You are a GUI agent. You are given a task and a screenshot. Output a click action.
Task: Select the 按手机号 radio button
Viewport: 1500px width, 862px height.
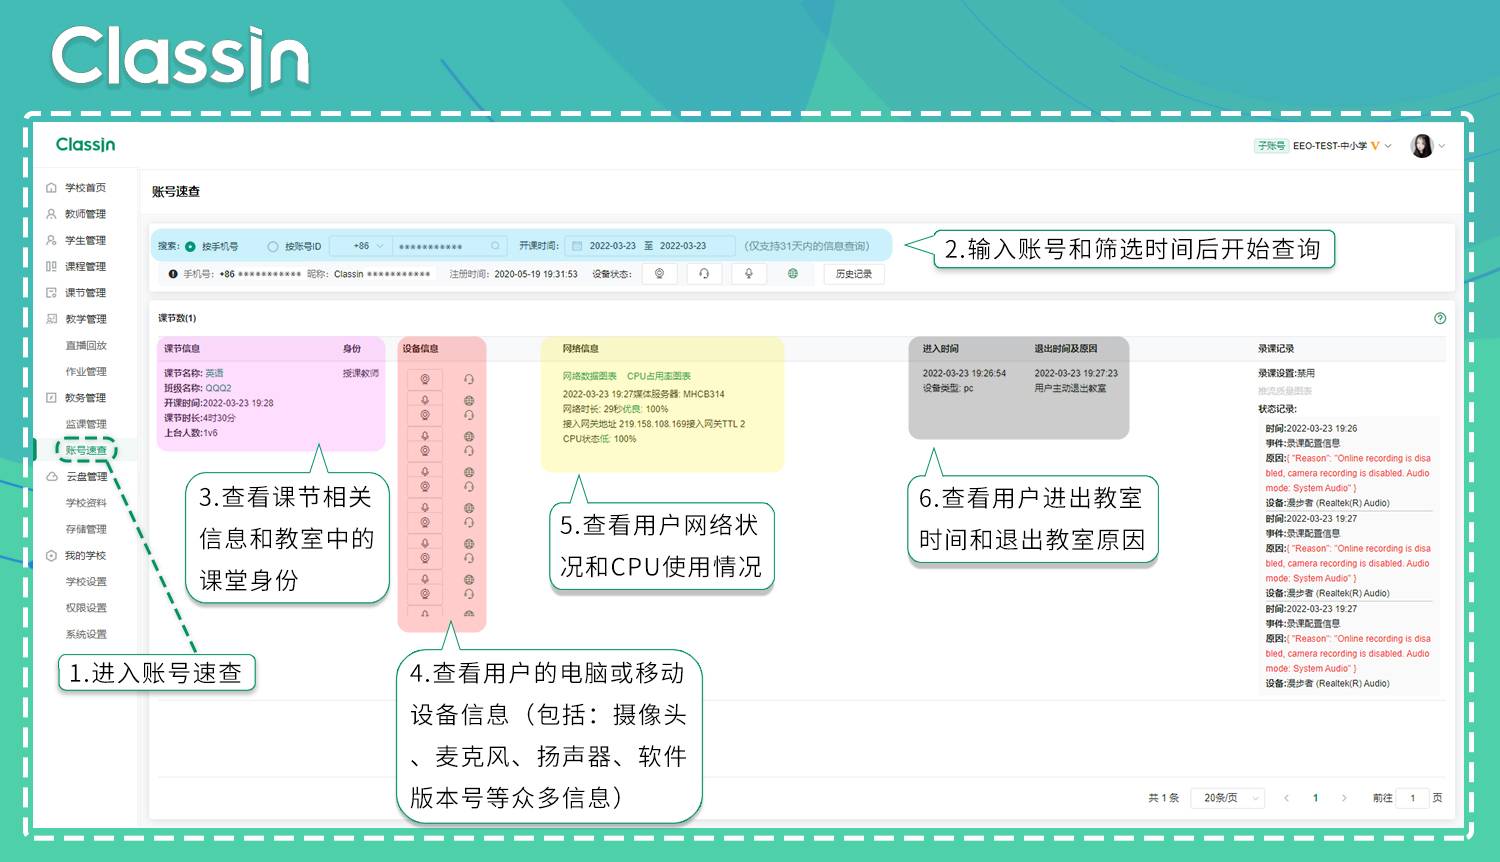(x=190, y=246)
